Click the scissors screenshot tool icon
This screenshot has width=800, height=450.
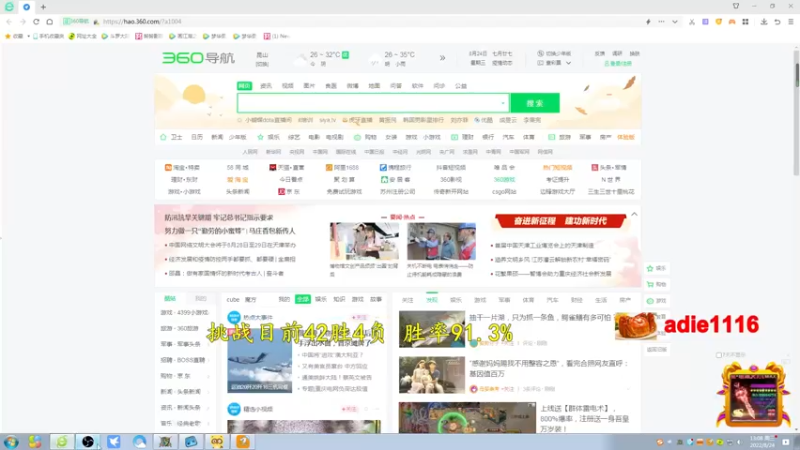pyautogui.click(x=691, y=22)
